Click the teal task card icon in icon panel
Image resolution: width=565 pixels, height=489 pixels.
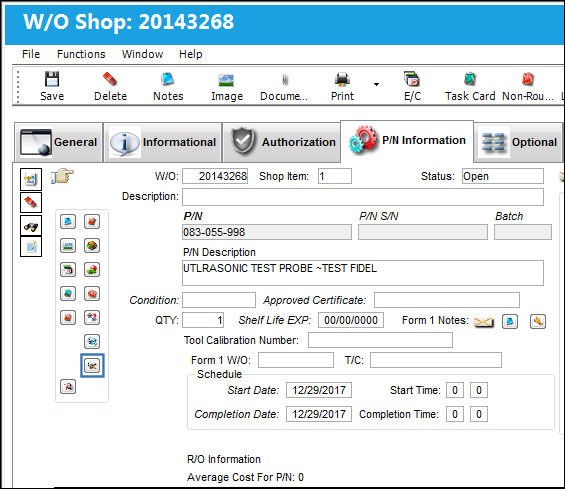click(68, 294)
